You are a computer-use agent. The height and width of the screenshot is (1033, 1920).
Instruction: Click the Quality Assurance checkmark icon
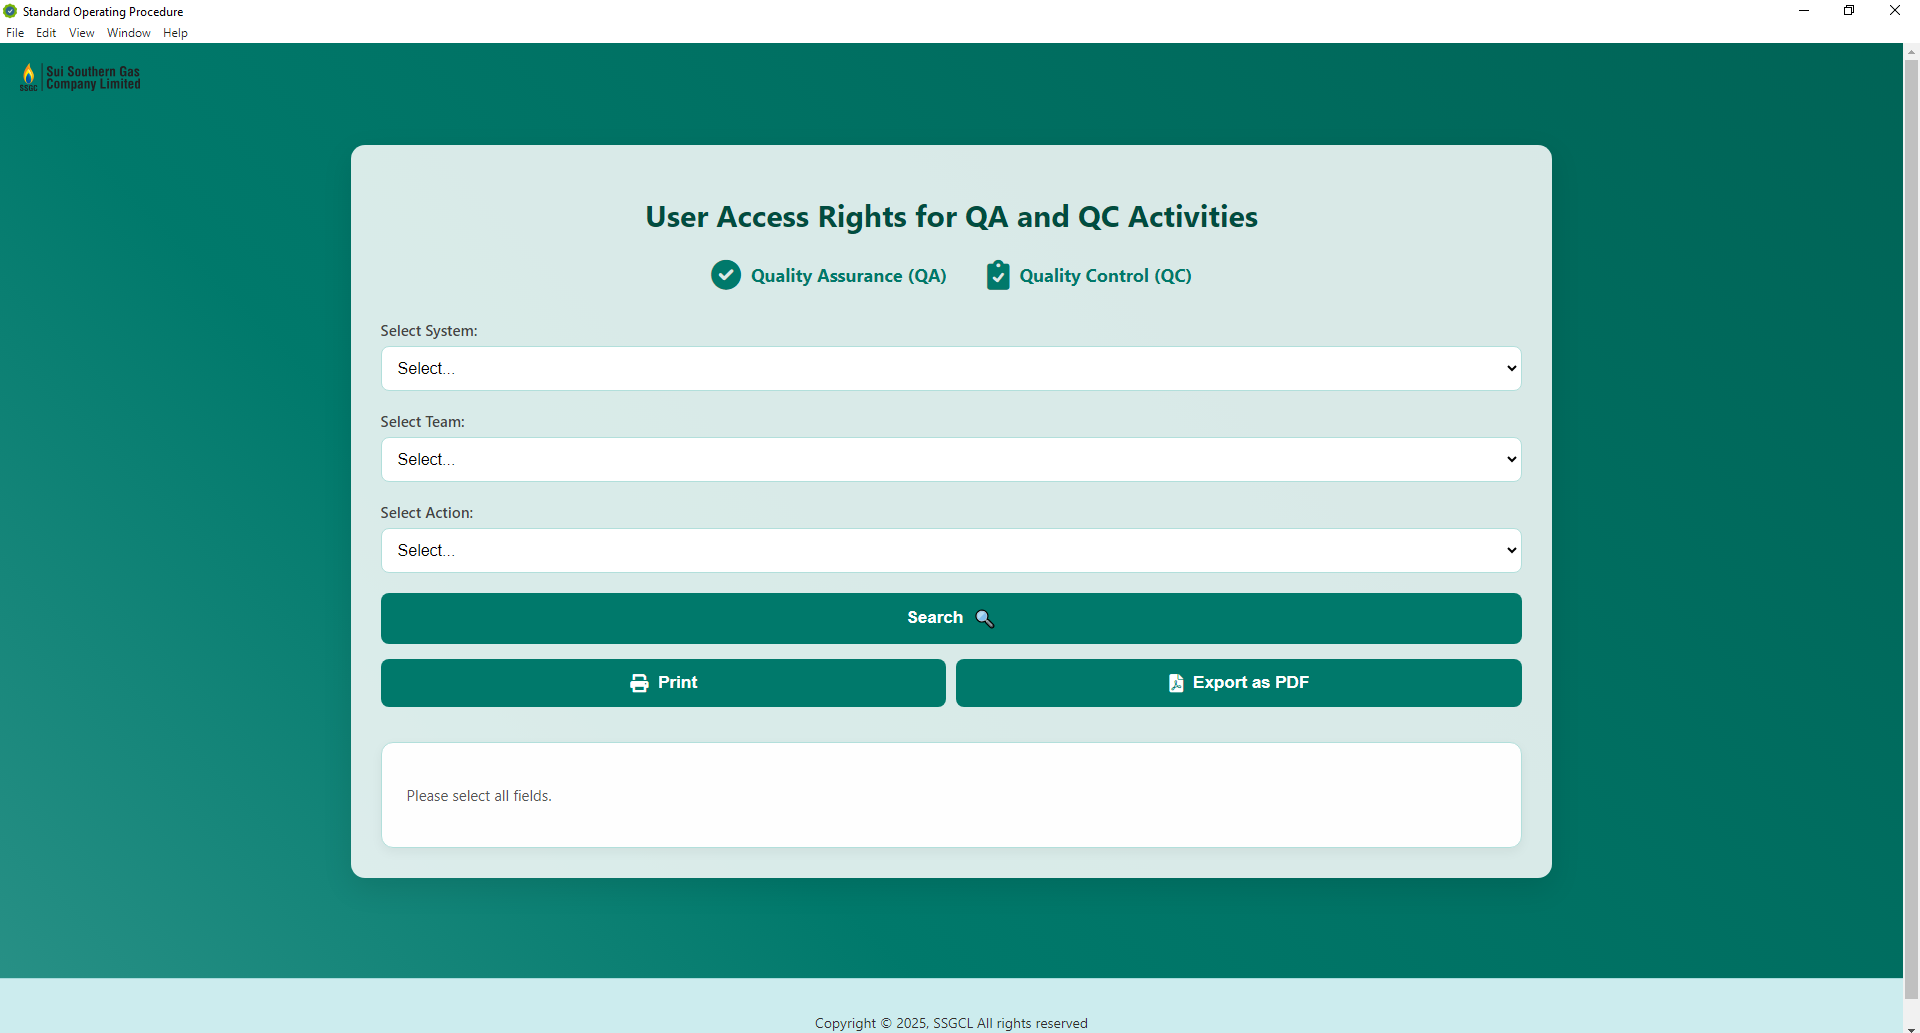pyautogui.click(x=726, y=275)
